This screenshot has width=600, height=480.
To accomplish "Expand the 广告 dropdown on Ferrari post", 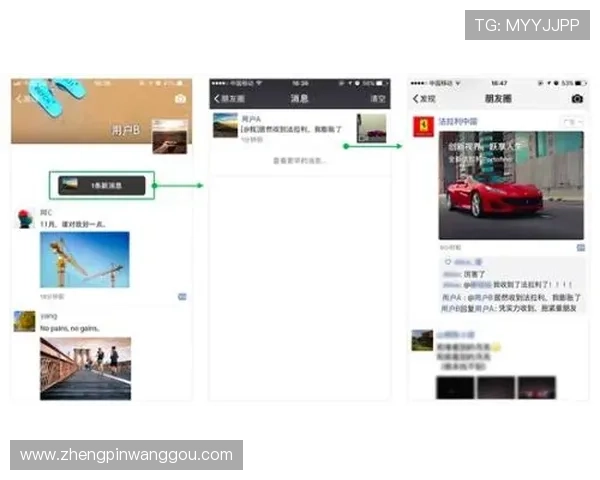I will [x=573, y=122].
